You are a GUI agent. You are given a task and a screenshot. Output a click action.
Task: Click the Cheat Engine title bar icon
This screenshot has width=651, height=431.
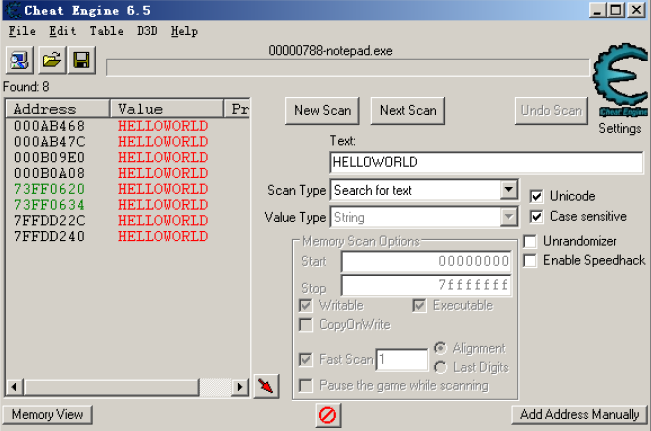pyautogui.click(x=12, y=10)
